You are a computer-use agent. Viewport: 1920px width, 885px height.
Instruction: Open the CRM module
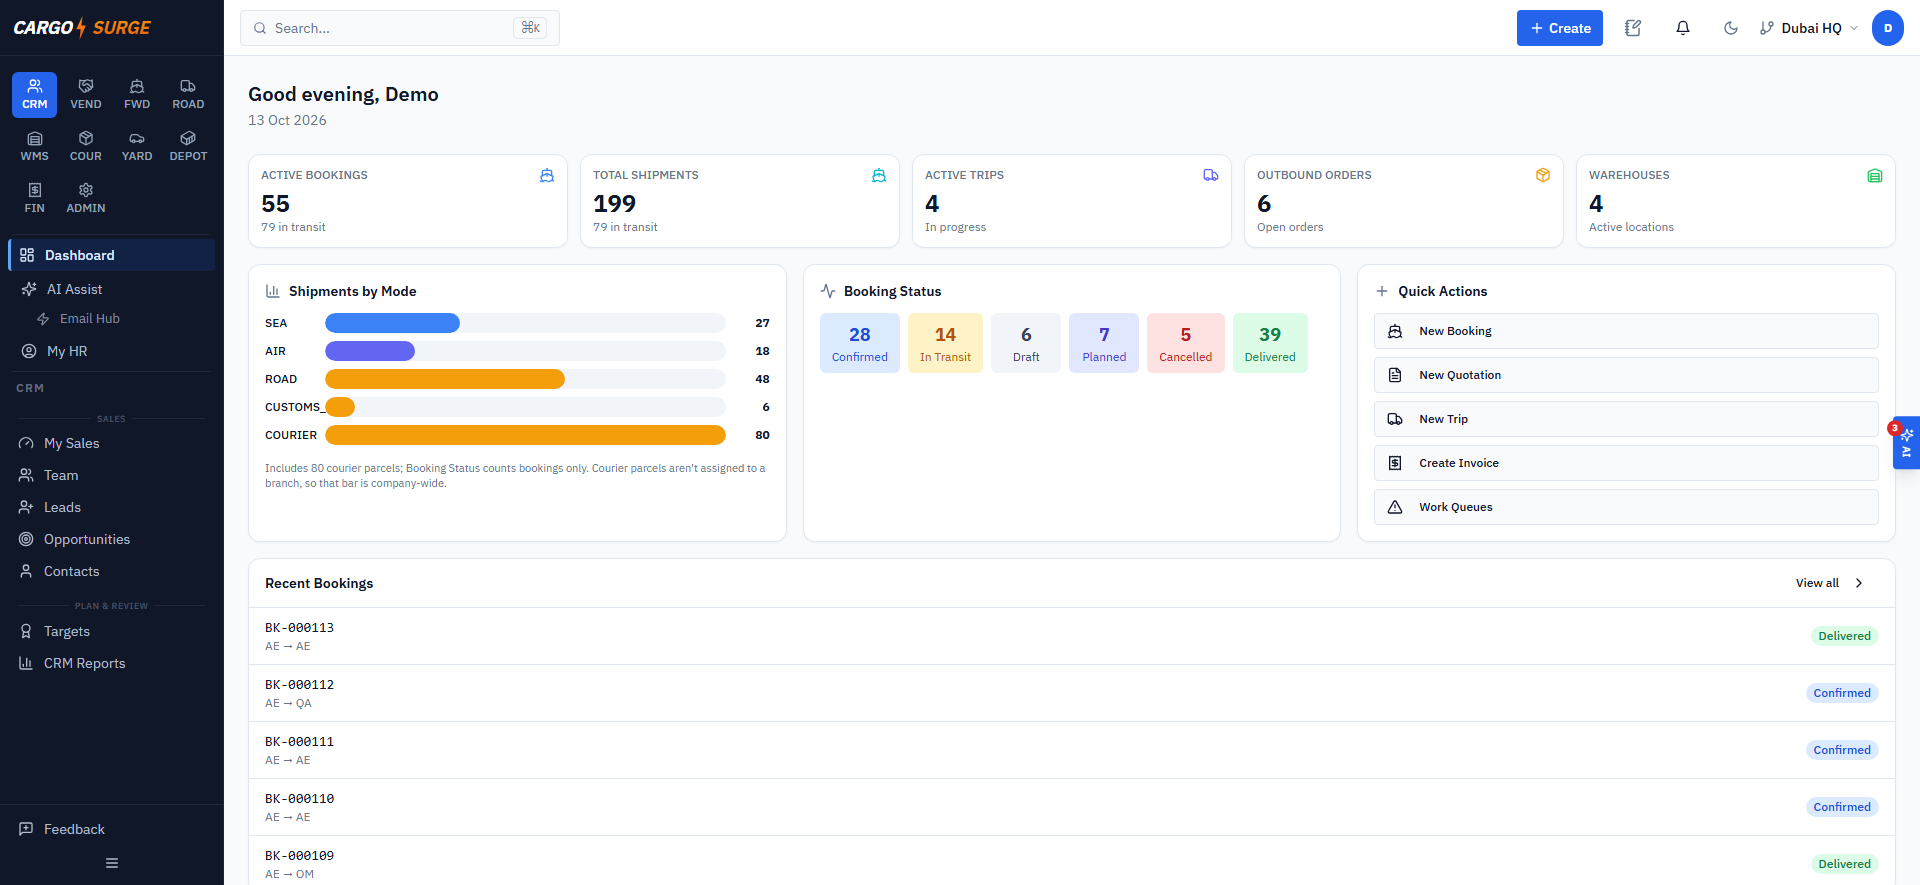pos(34,95)
